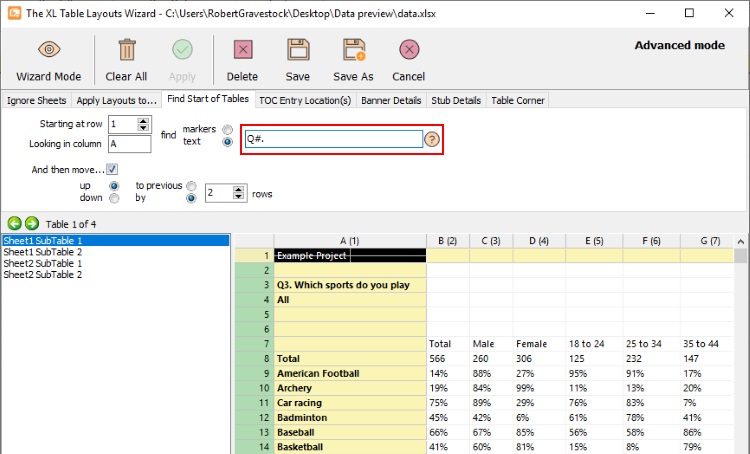Click the find text field containing Q#.
The image size is (750, 454).
(334, 139)
